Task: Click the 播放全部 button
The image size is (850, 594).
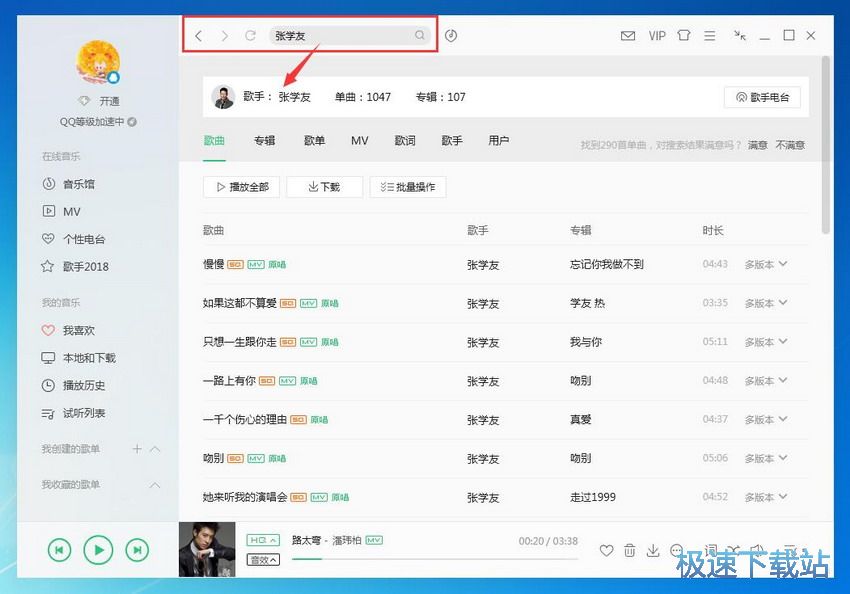Action: 241,187
